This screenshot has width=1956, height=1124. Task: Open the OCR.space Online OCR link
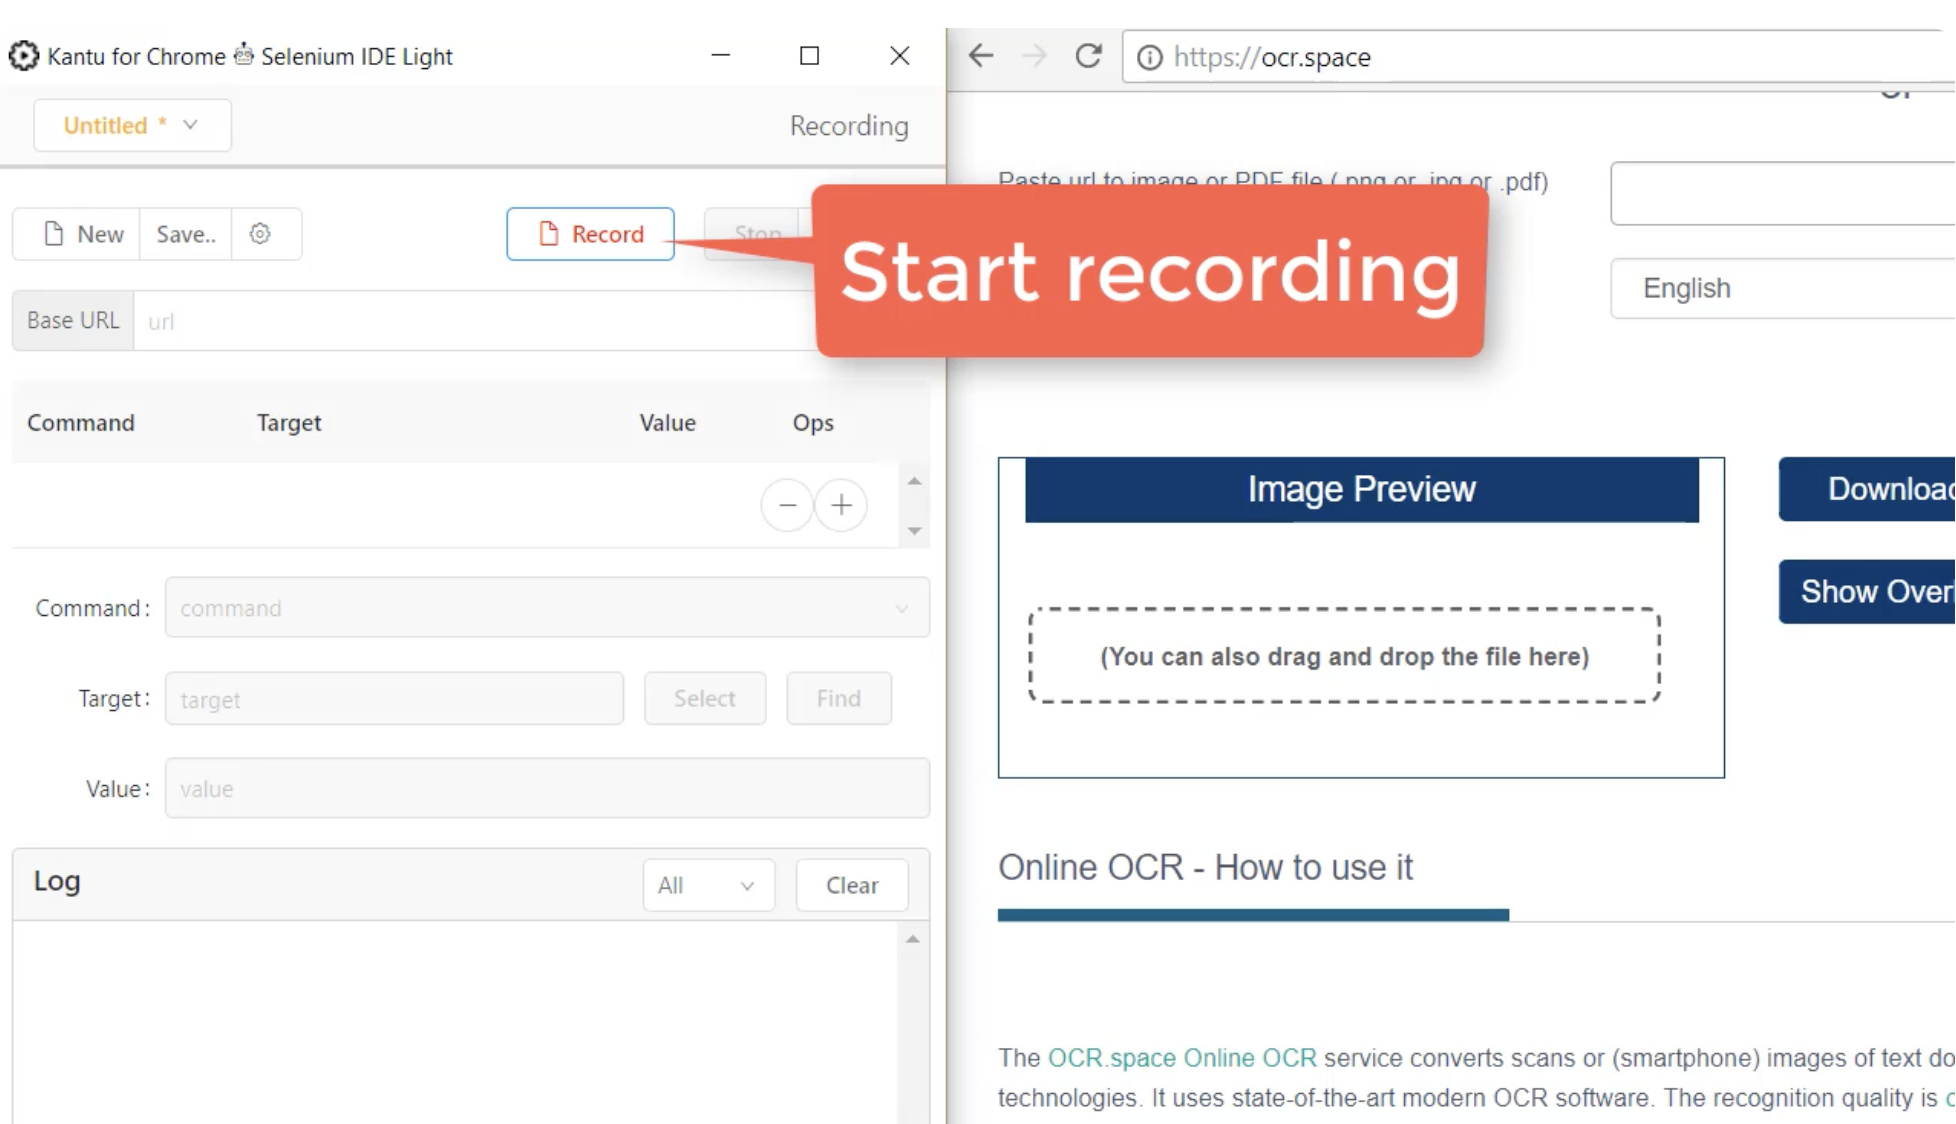[1182, 1058]
